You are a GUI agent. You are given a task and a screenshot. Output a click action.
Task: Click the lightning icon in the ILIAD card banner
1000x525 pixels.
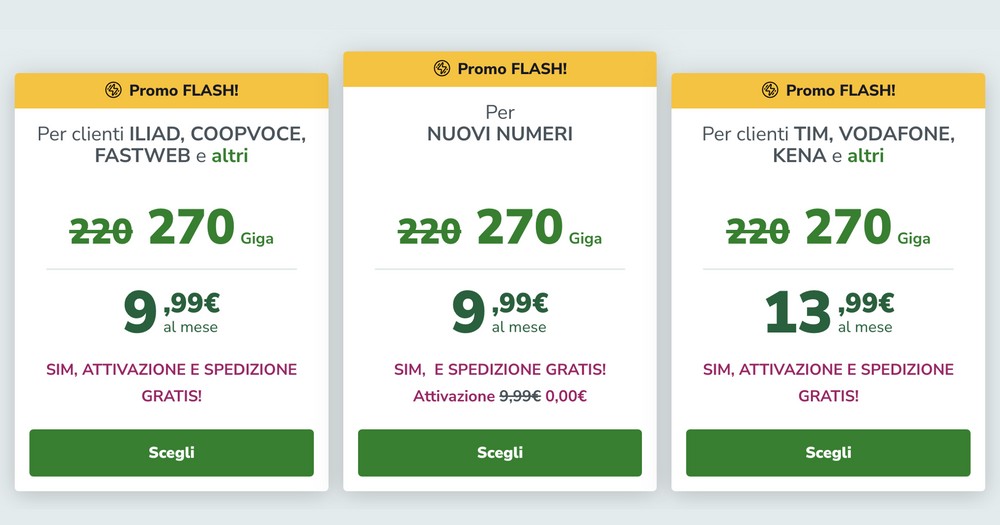point(113,90)
